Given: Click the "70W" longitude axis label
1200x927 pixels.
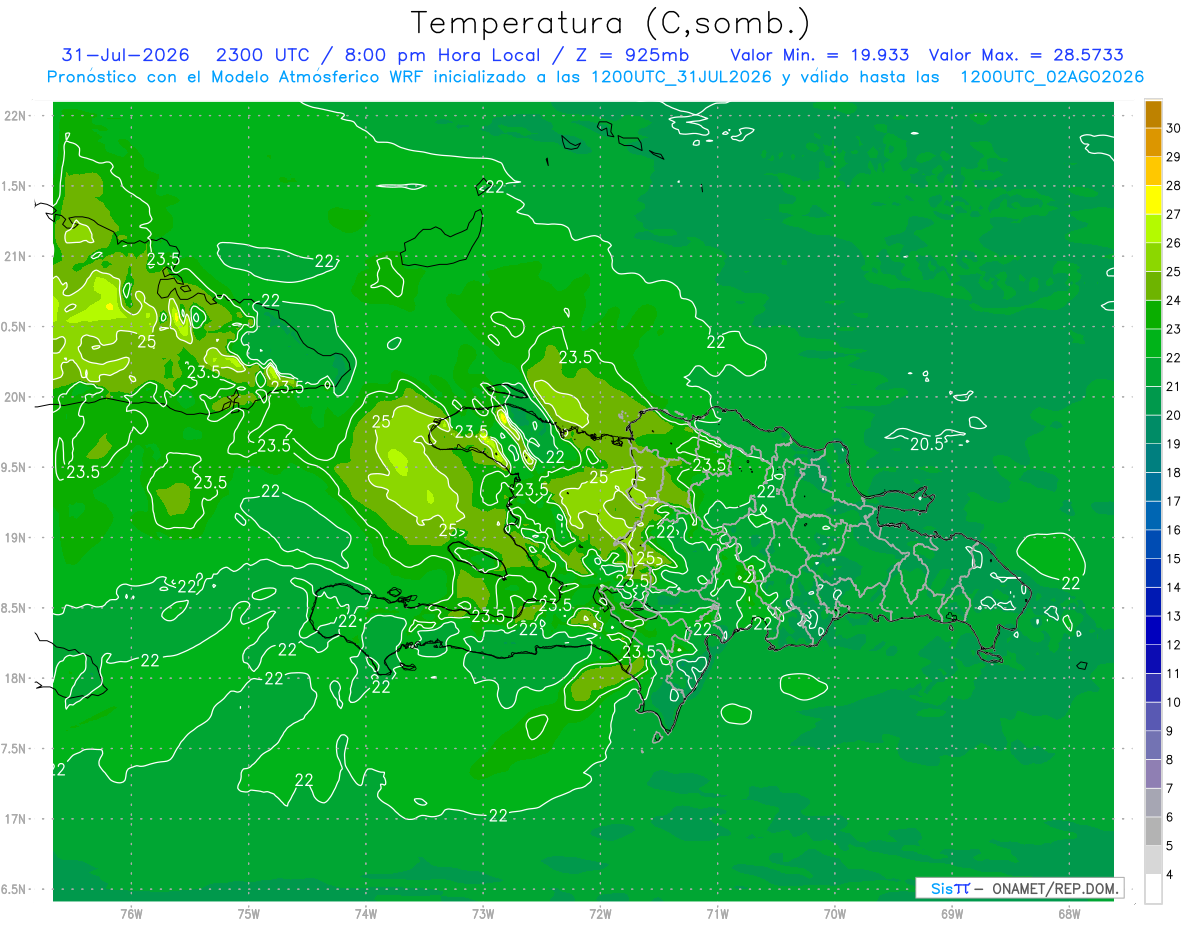Looking at the screenshot, I should point(835,914).
